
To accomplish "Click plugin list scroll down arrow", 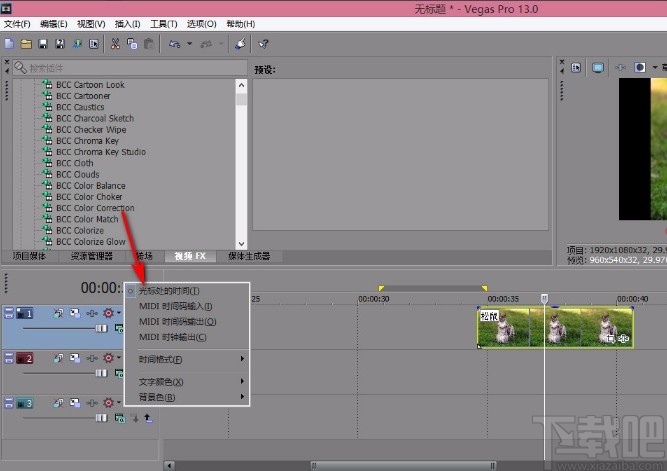I will [x=241, y=244].
